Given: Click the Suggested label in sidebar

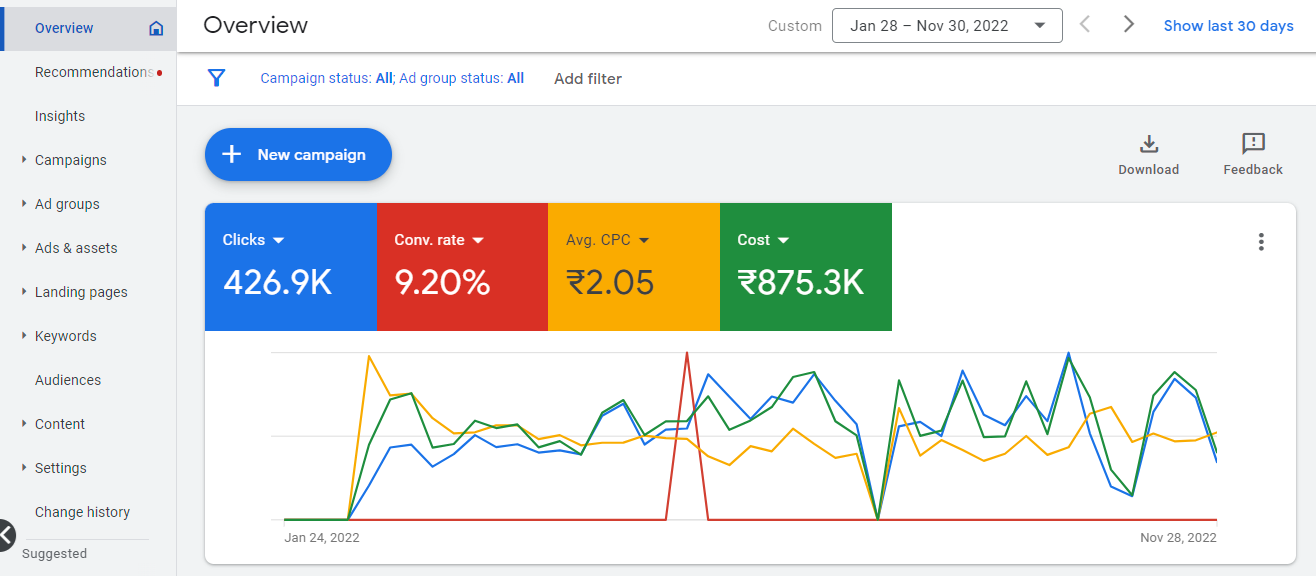Looking at the screenshot, I should click(x=54, y=554).
